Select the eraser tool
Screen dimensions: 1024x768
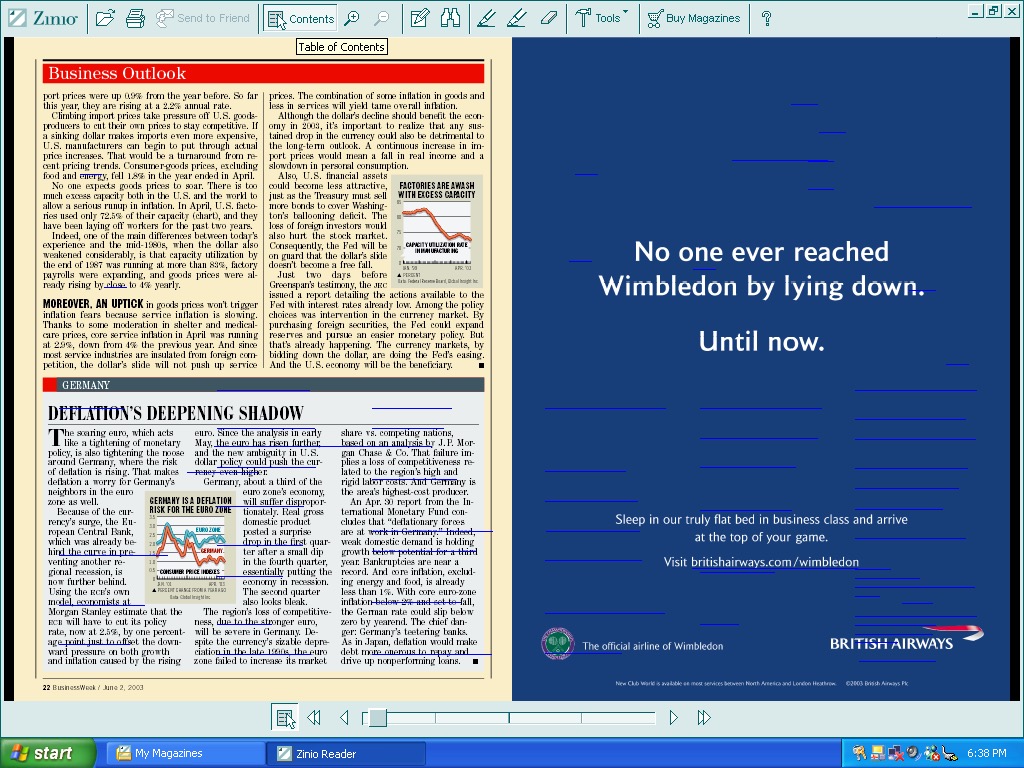(548, 18)
